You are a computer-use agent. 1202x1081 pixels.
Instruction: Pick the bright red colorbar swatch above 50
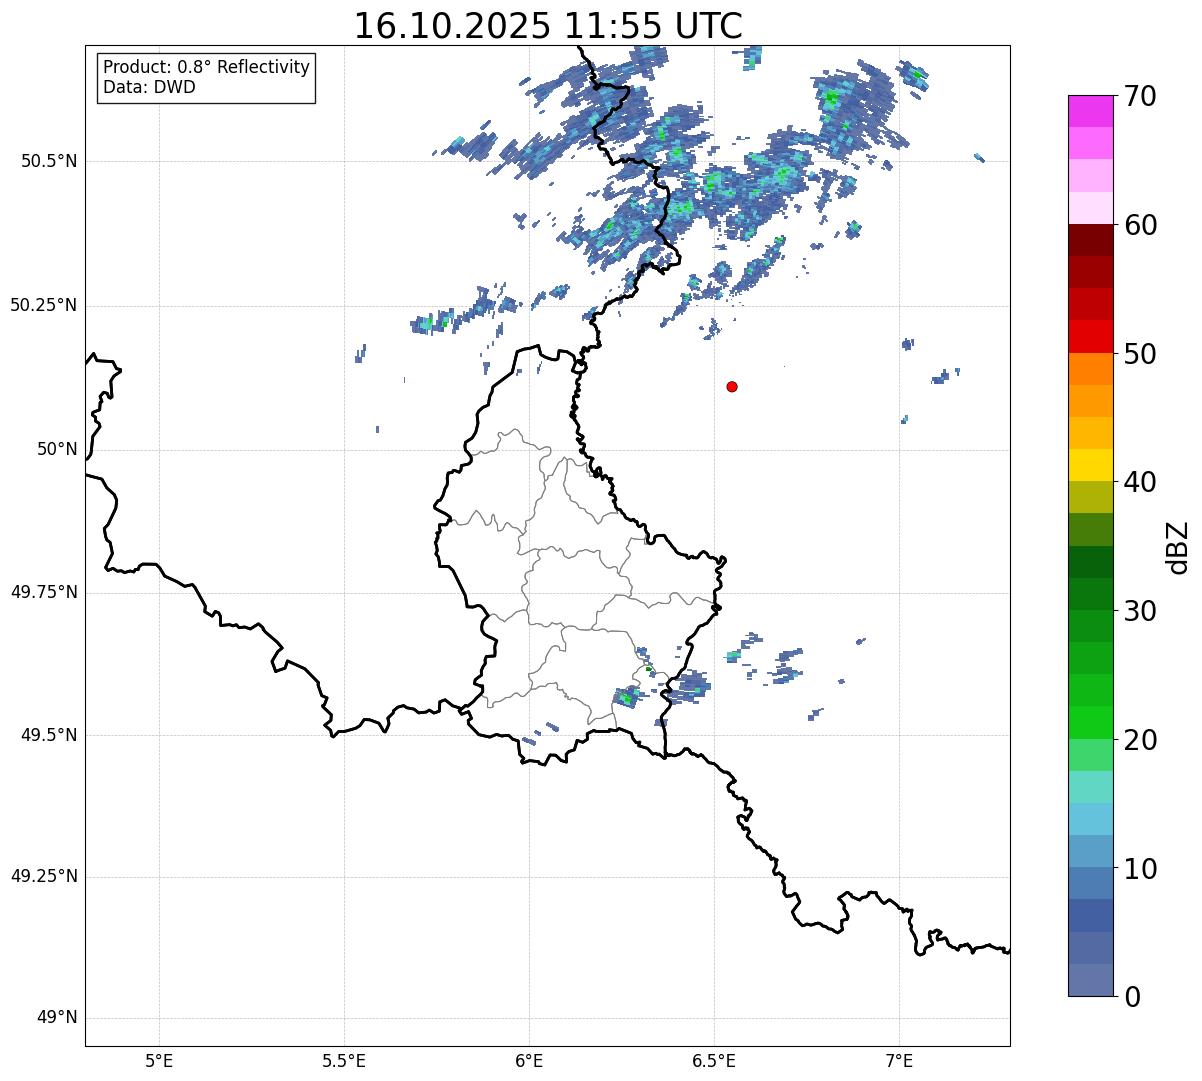1091,337
